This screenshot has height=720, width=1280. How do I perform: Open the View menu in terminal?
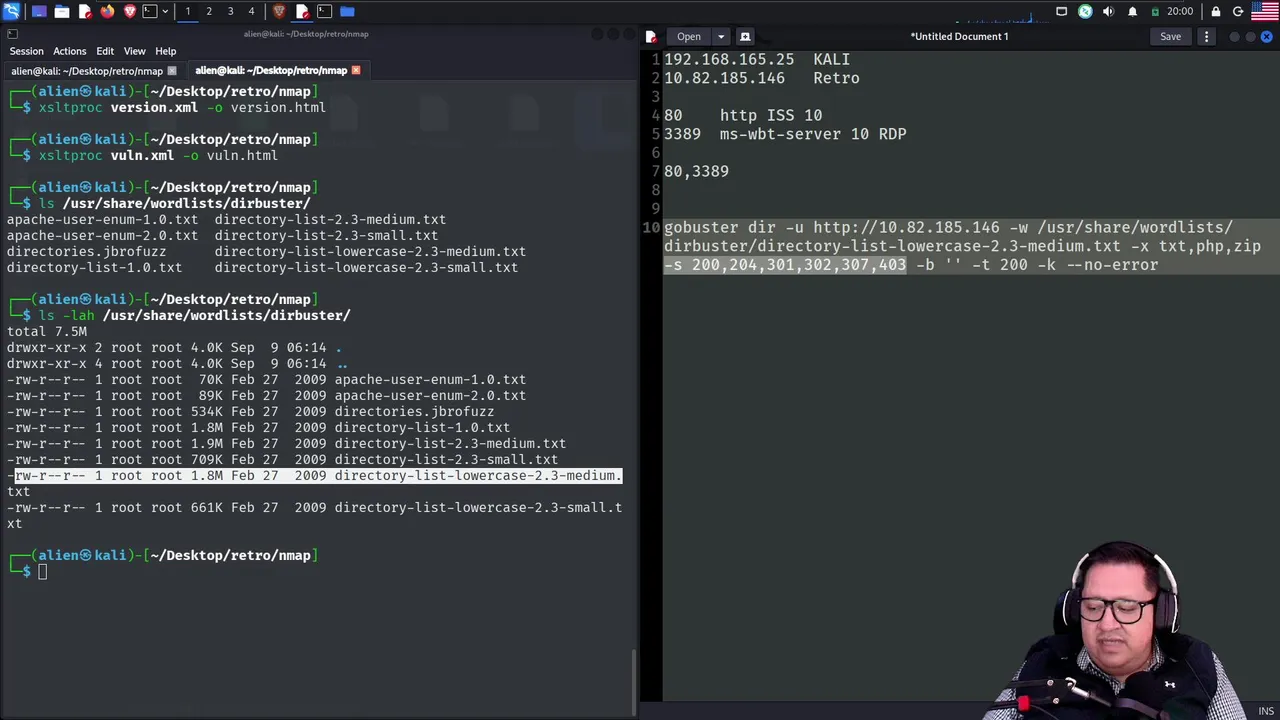coord(134,51)
